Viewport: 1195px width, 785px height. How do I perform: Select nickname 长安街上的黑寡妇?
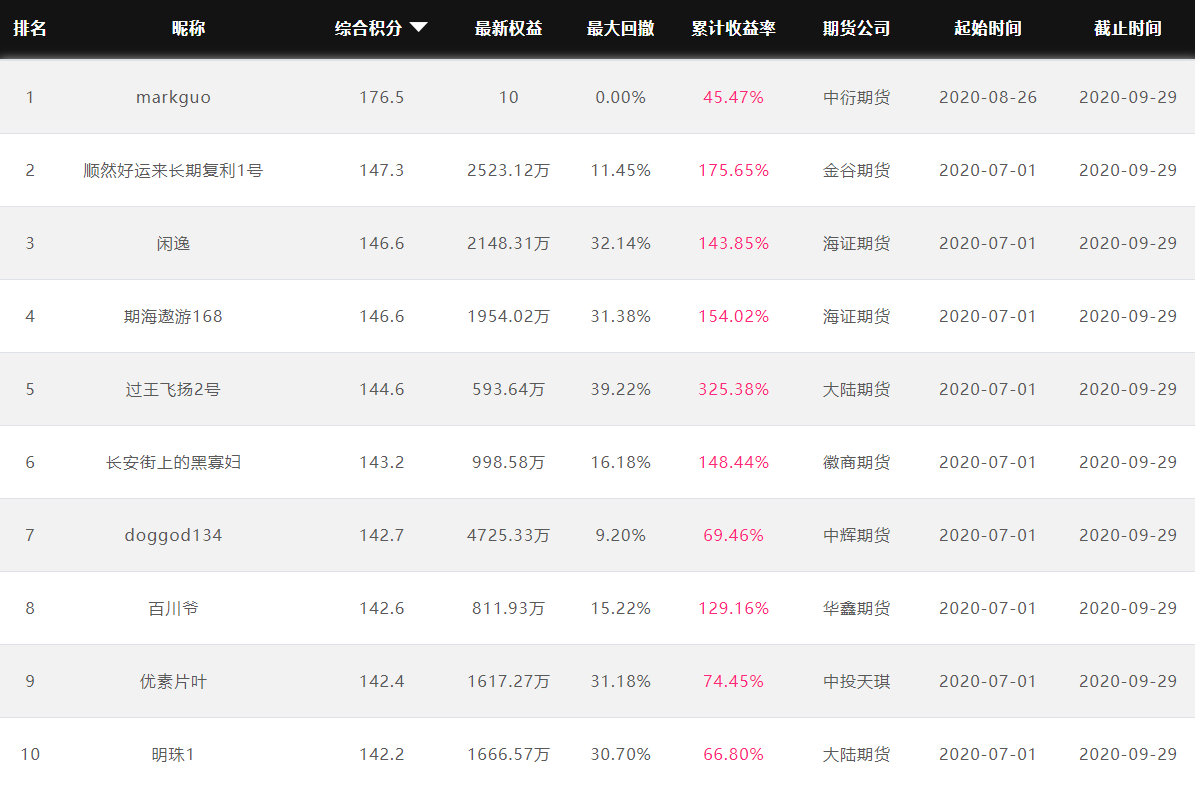(173, 462)
